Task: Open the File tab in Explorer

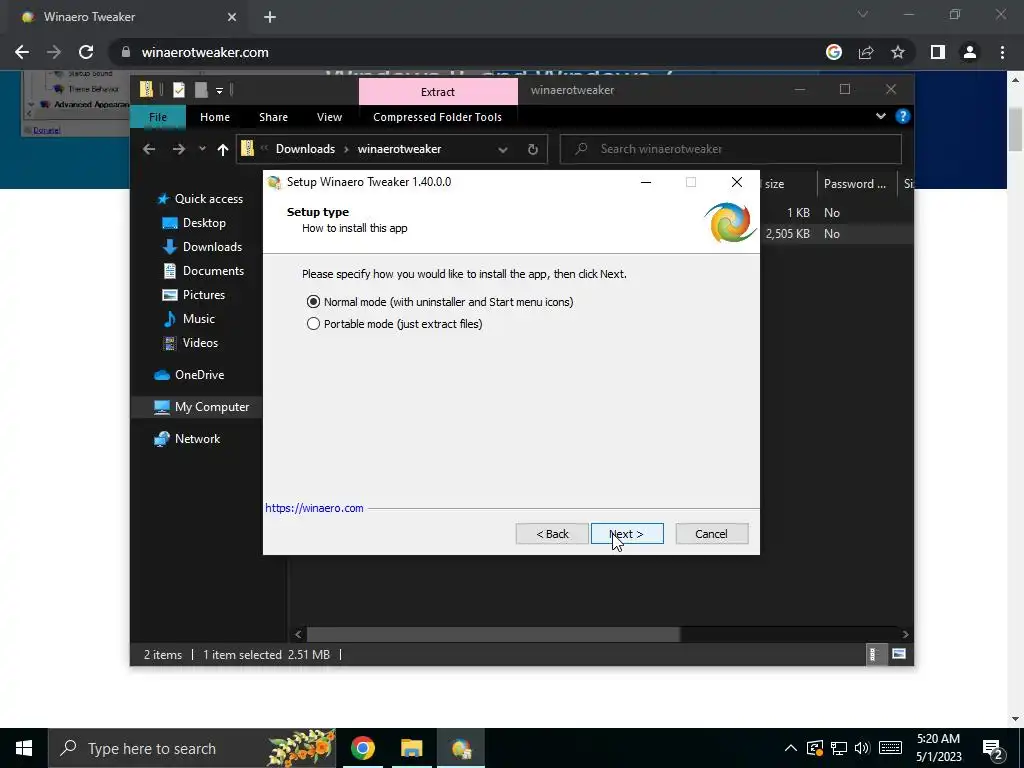Action: 158,117
